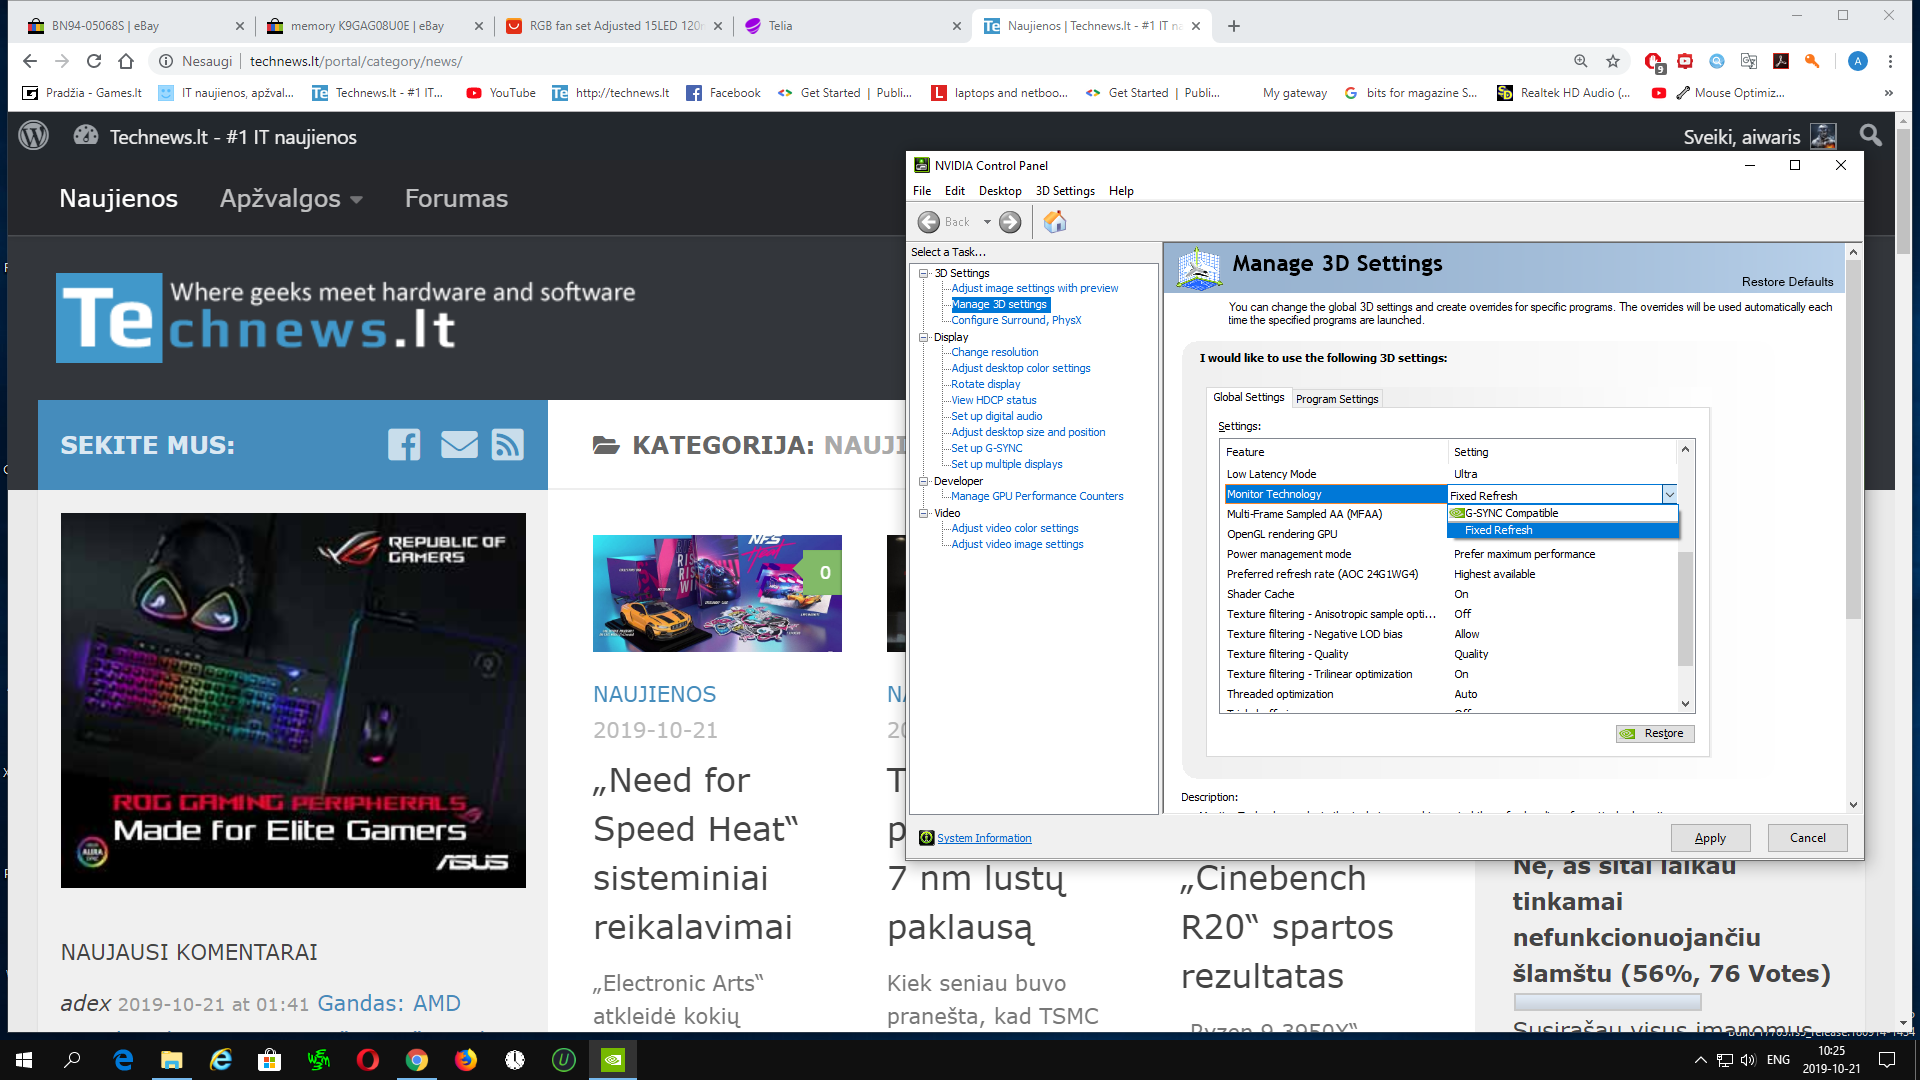1920x1080 pixels.
Task: Open Firefox from the taskbar
Action: point(466,1060)
